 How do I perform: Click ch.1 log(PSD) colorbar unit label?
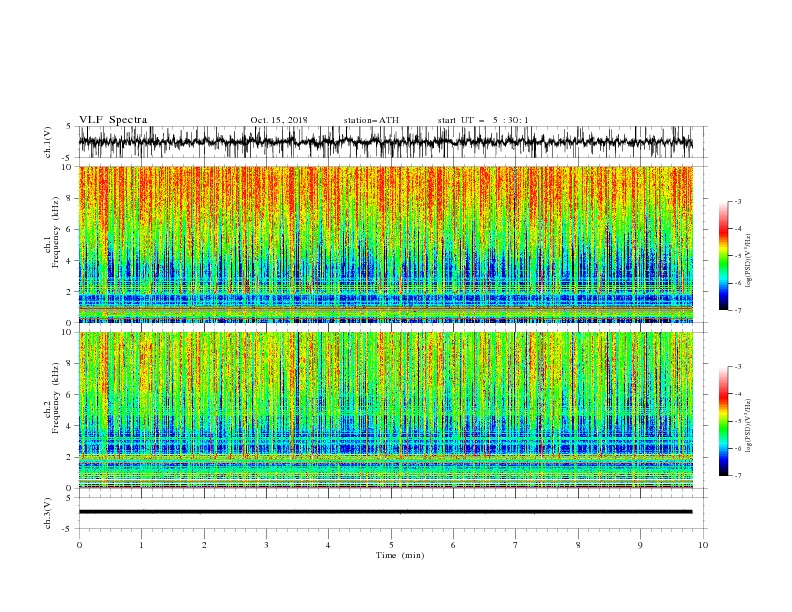coord(749,261)
